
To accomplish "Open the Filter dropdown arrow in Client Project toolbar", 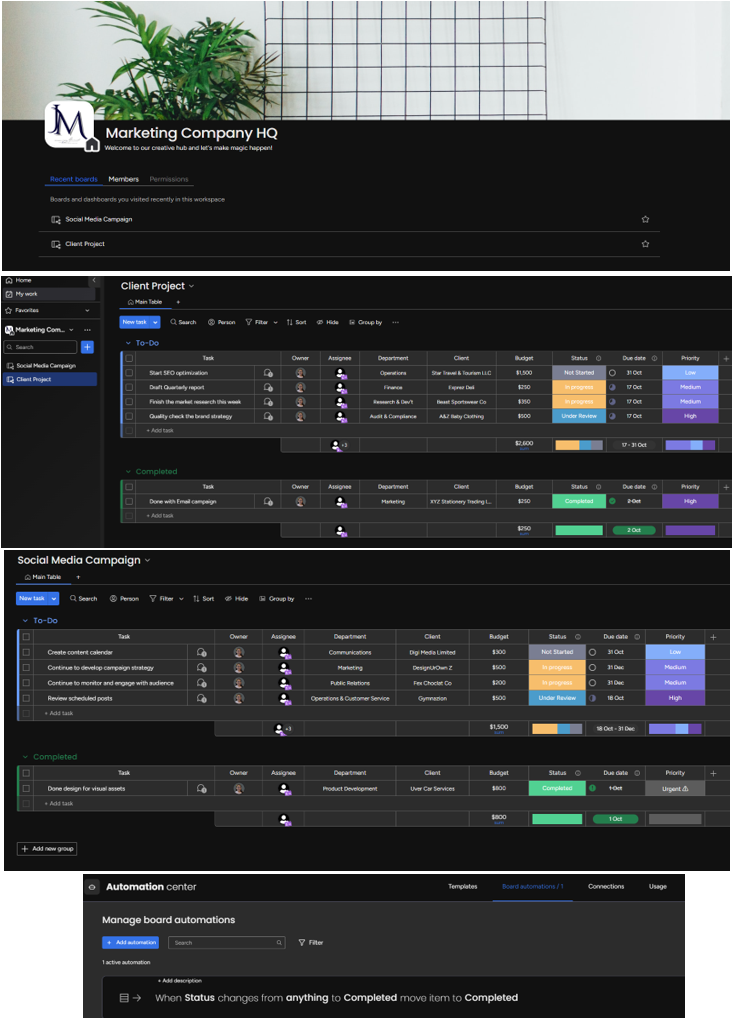I will [x=275, y=323].
